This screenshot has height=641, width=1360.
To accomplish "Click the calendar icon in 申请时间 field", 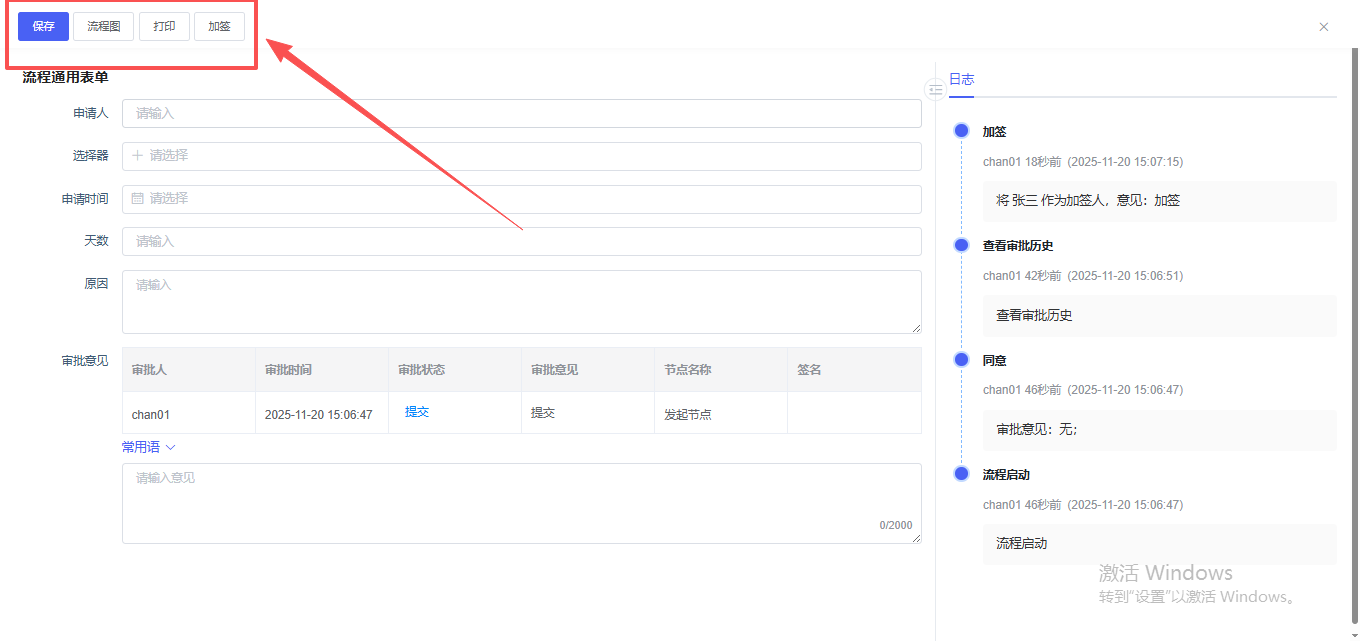I will pyautogui.click(x=138, y=199).
